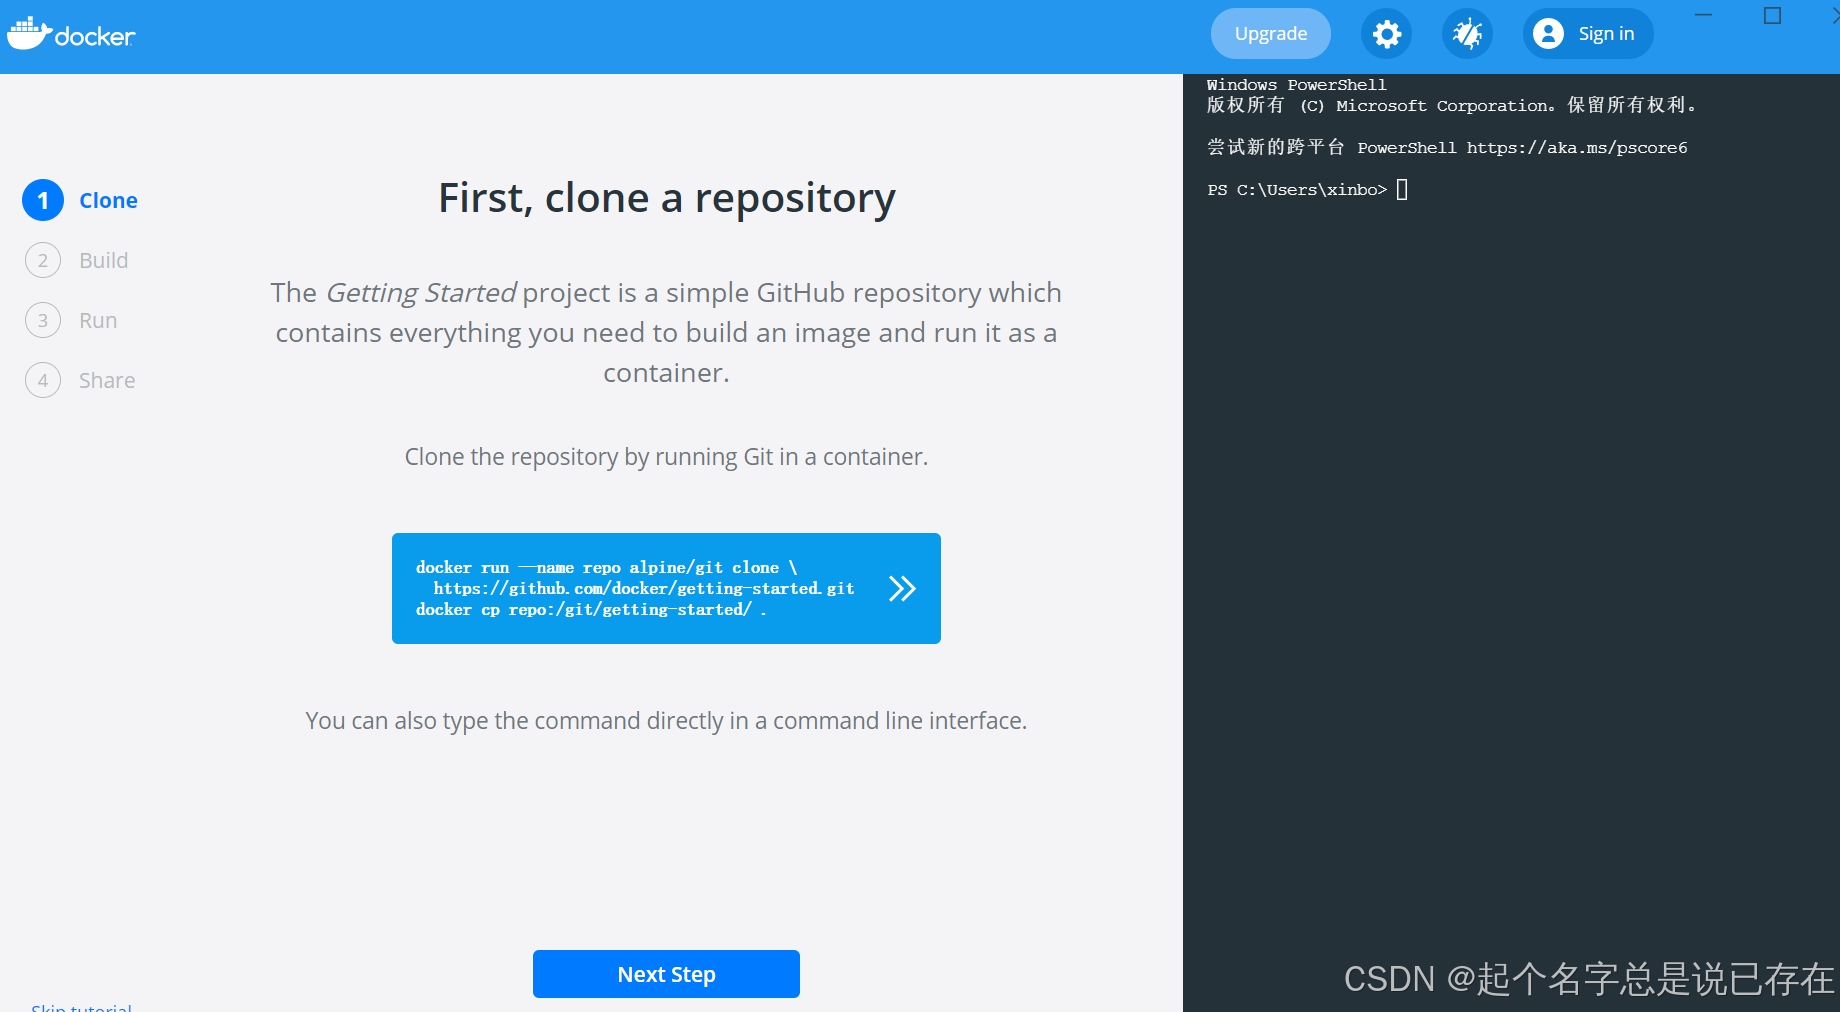Image resolution: width=1840 pixels, height=1012 pixels.
Task: Click the 'First, clone a repository' heading
Action: [x=666, y=198]
